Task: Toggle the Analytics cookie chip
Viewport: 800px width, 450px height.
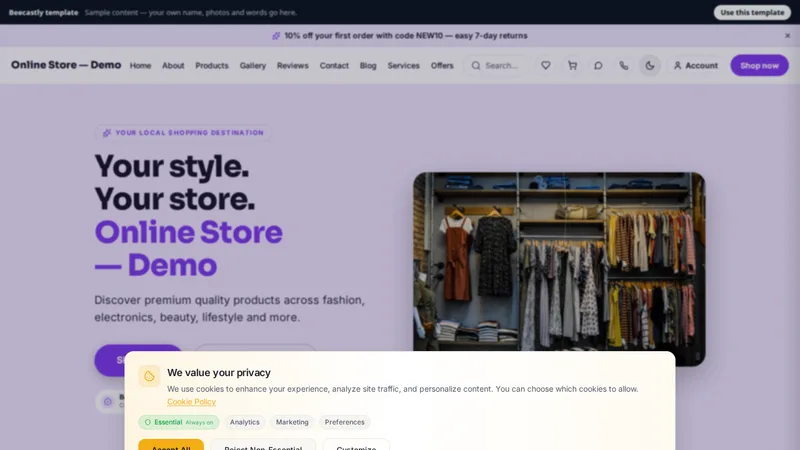Action: coord(244,422)
